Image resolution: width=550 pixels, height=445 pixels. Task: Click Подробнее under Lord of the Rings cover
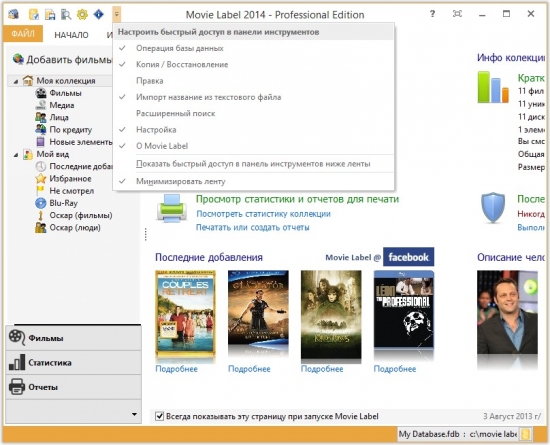(322, 369)
